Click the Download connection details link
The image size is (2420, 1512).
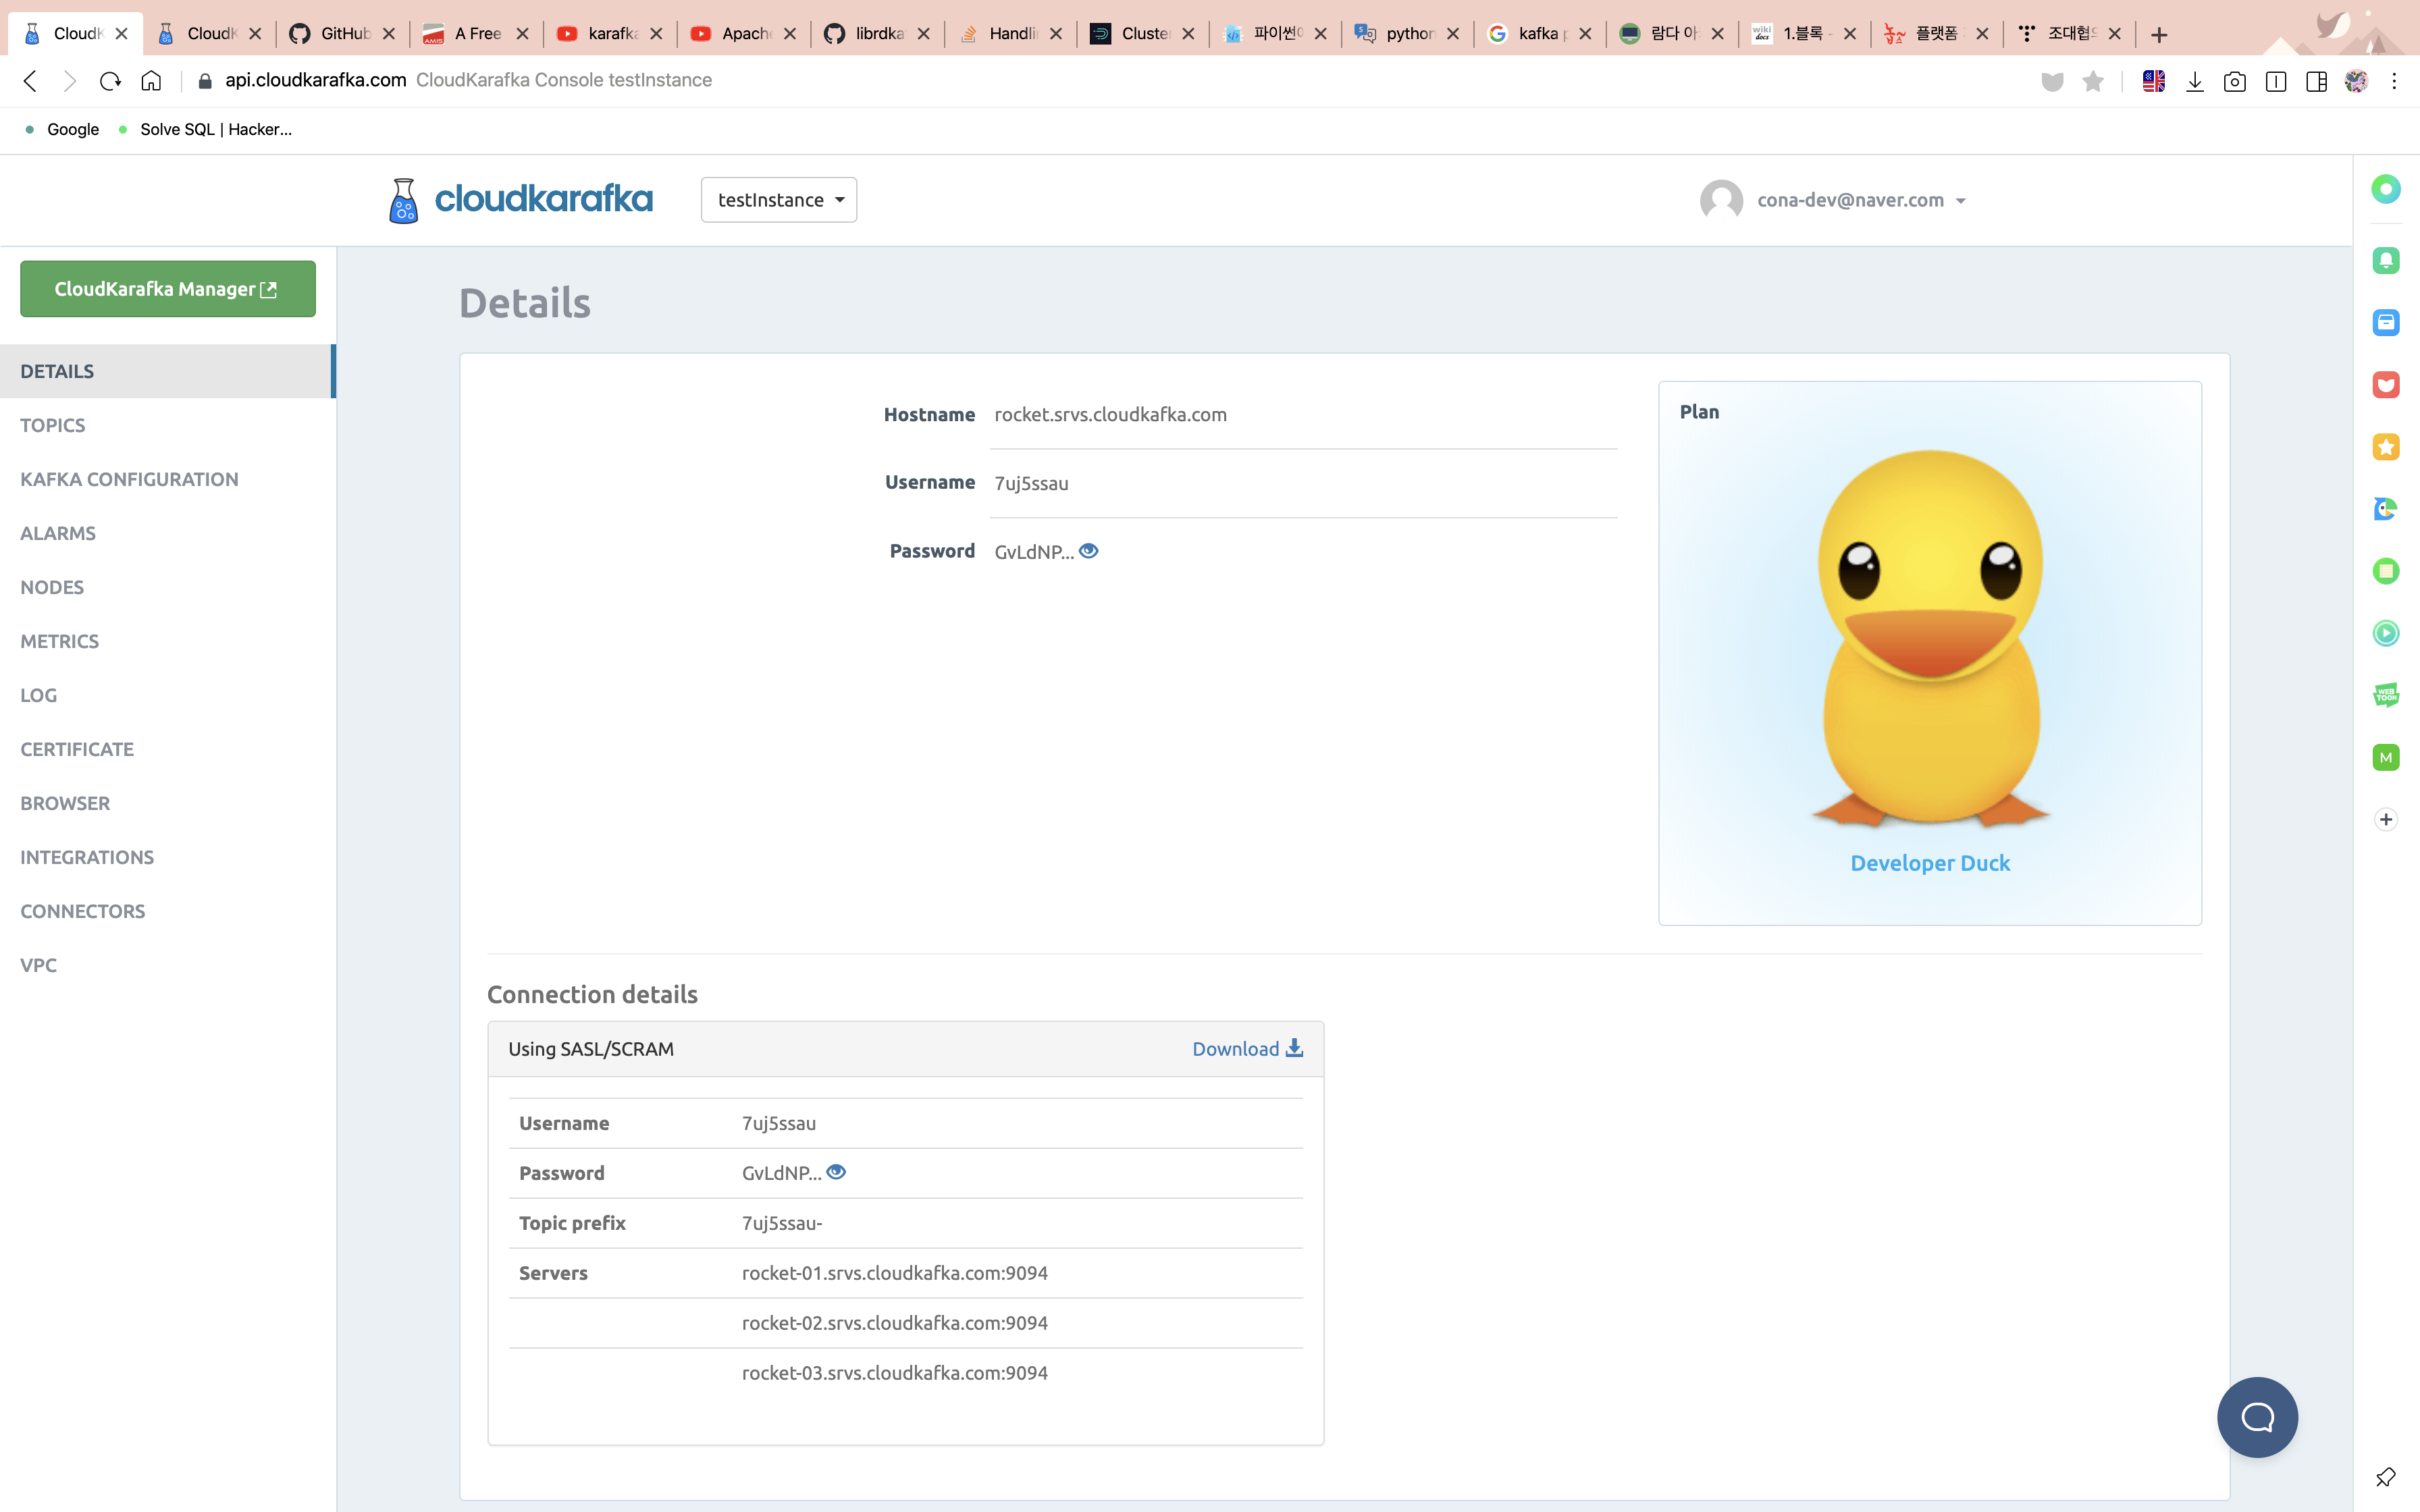[x=1246, y=1048]
